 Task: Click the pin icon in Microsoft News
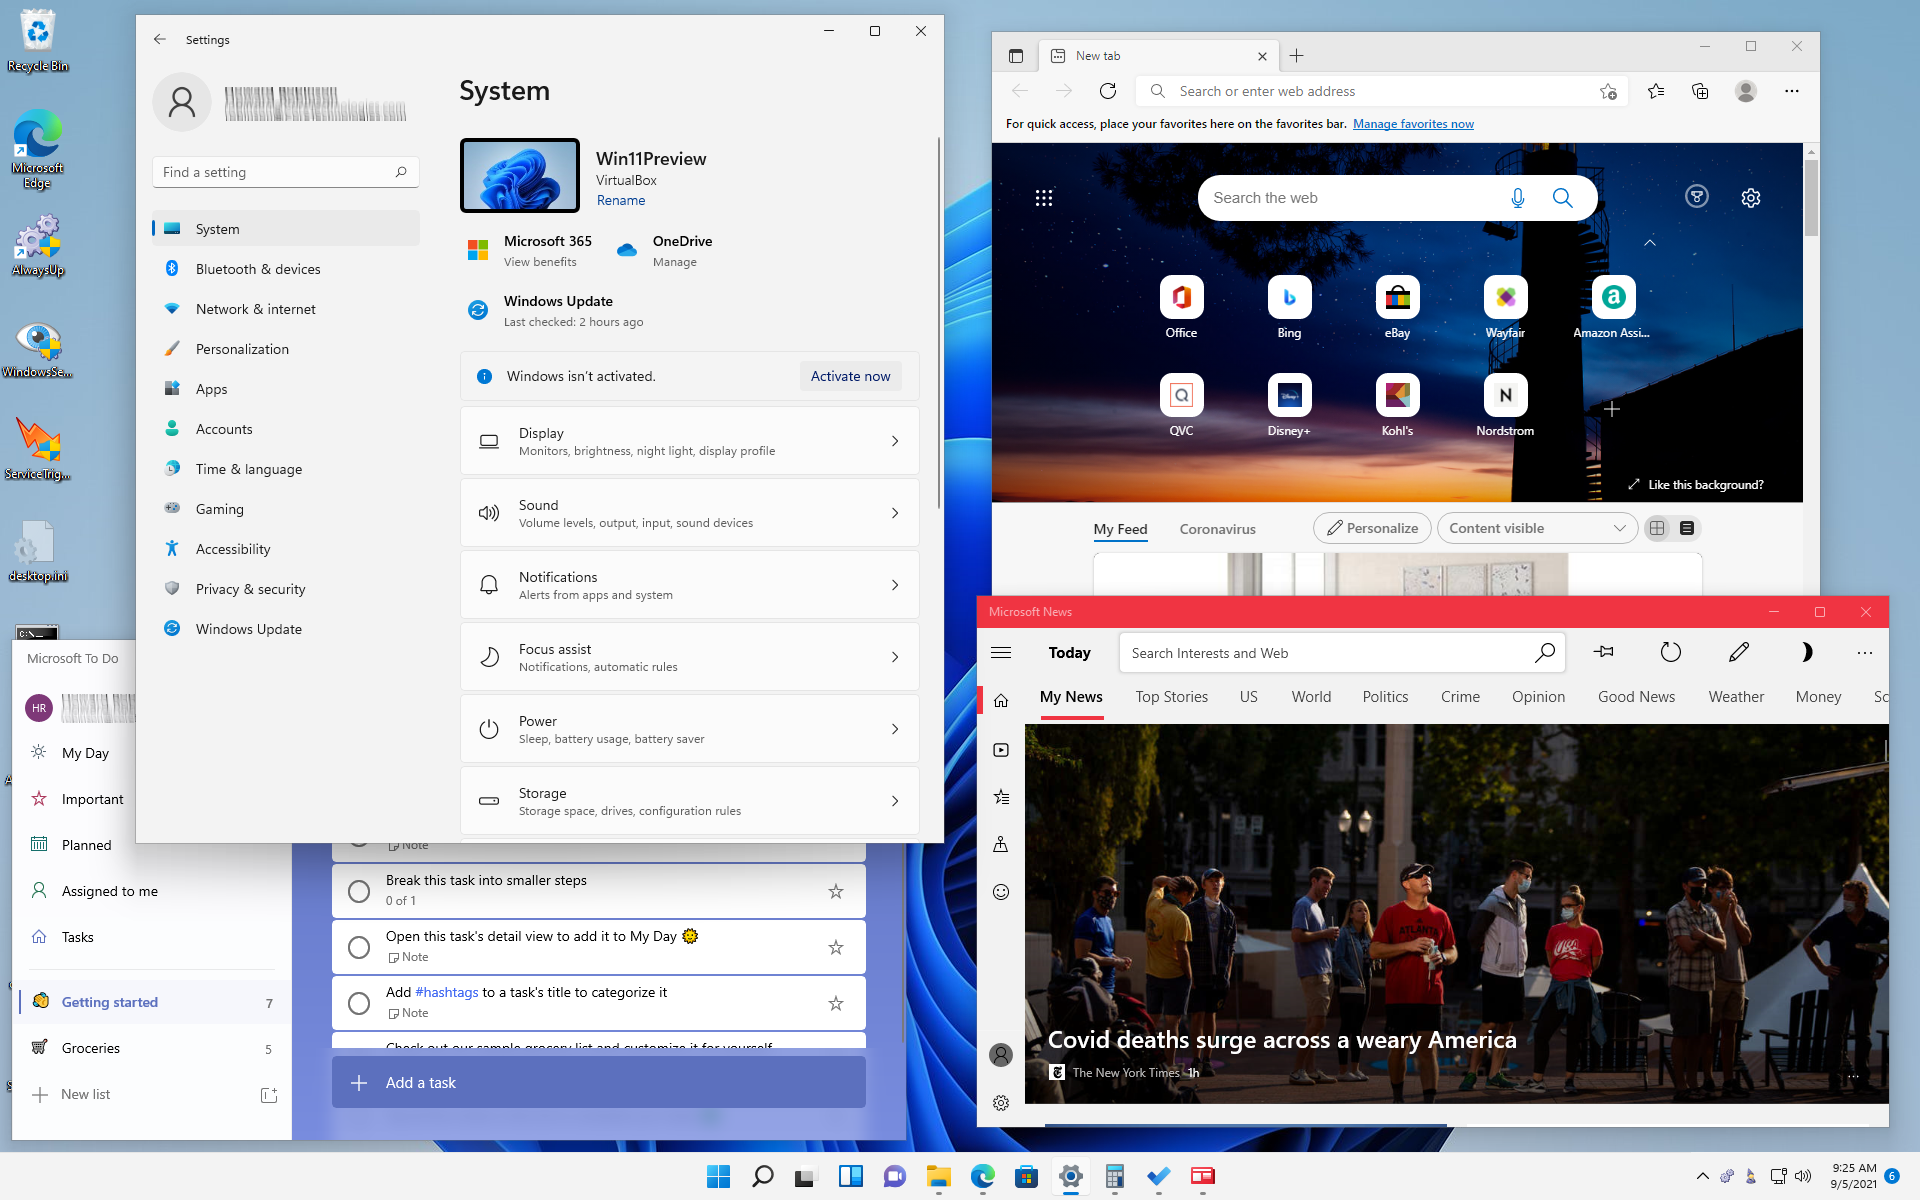coord(1604,652)
